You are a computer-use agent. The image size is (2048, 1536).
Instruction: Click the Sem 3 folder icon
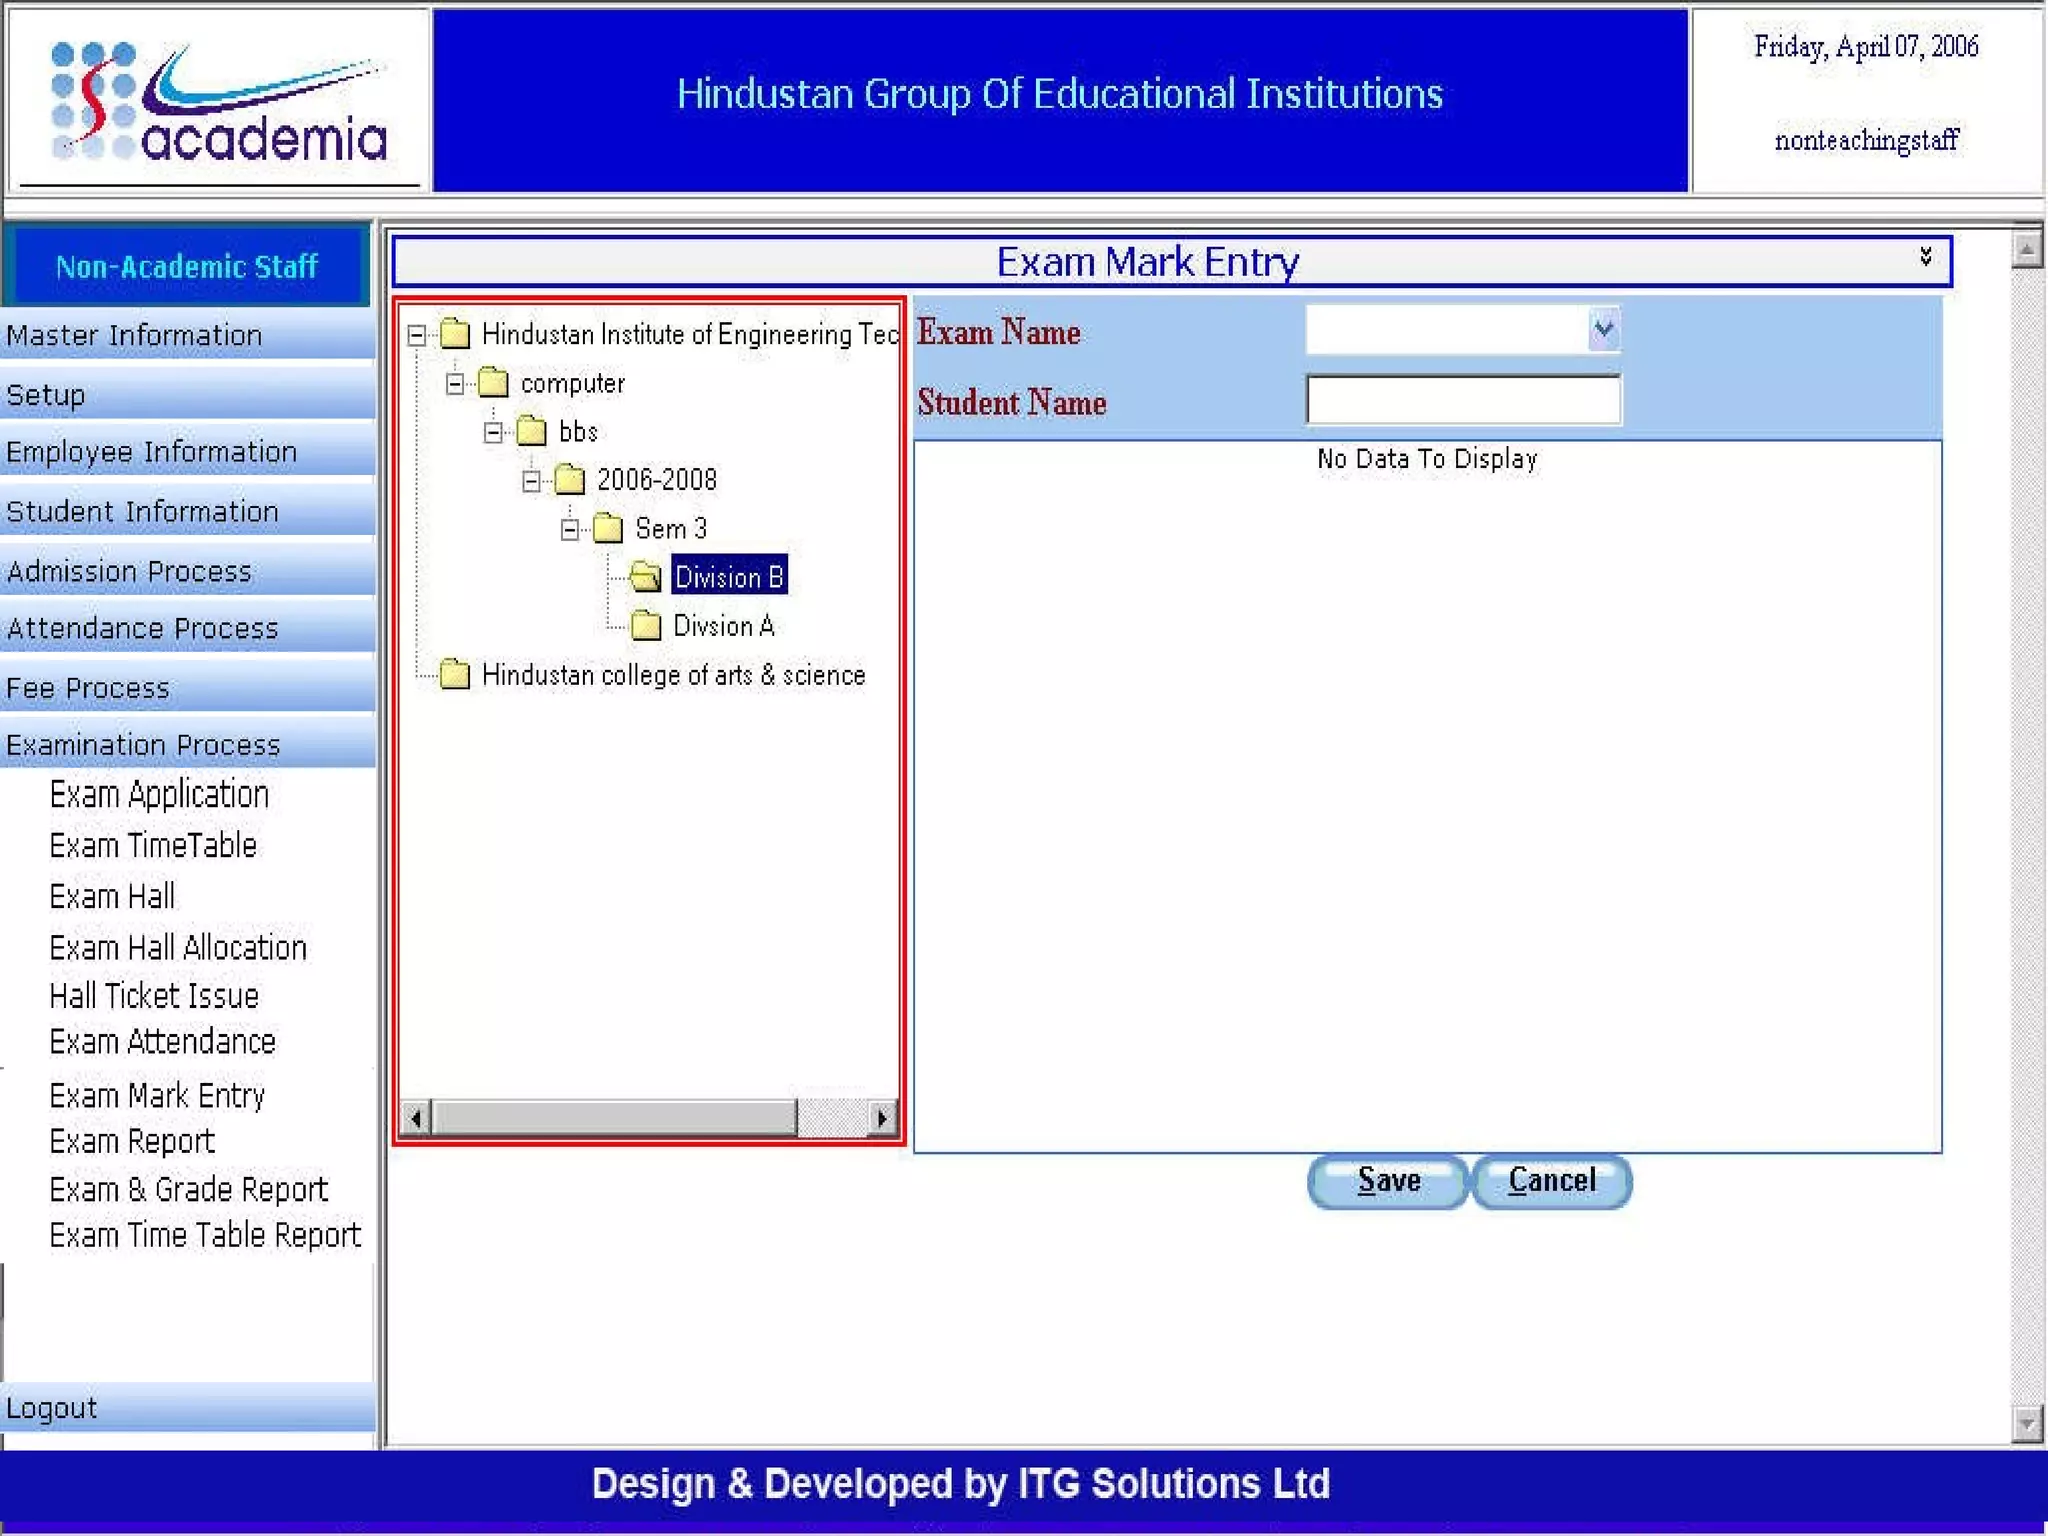point(608,528)
